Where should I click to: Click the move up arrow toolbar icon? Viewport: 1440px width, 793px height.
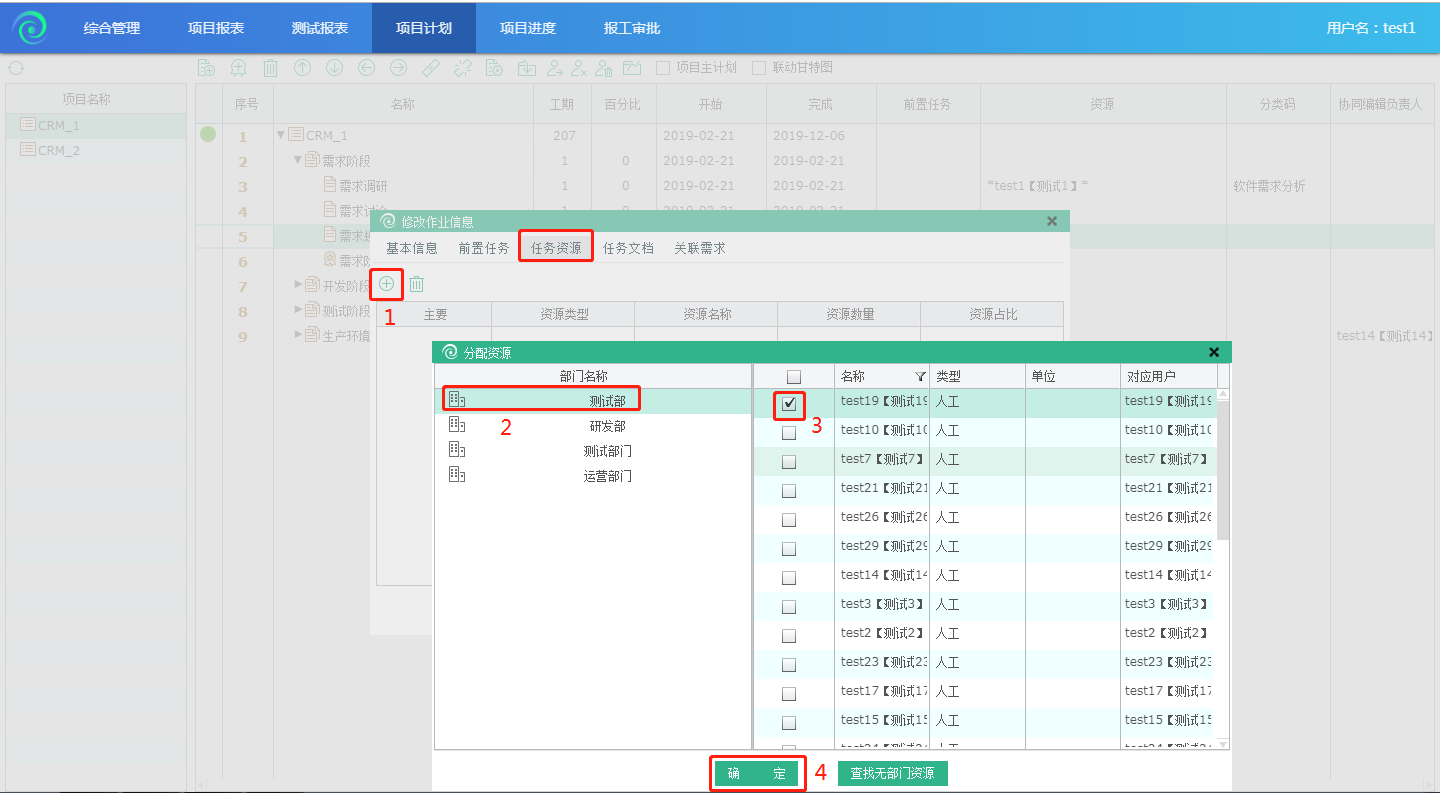click(302, 68)
